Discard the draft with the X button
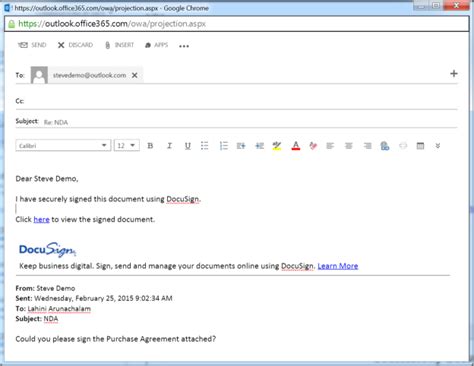 click(75, 45)
